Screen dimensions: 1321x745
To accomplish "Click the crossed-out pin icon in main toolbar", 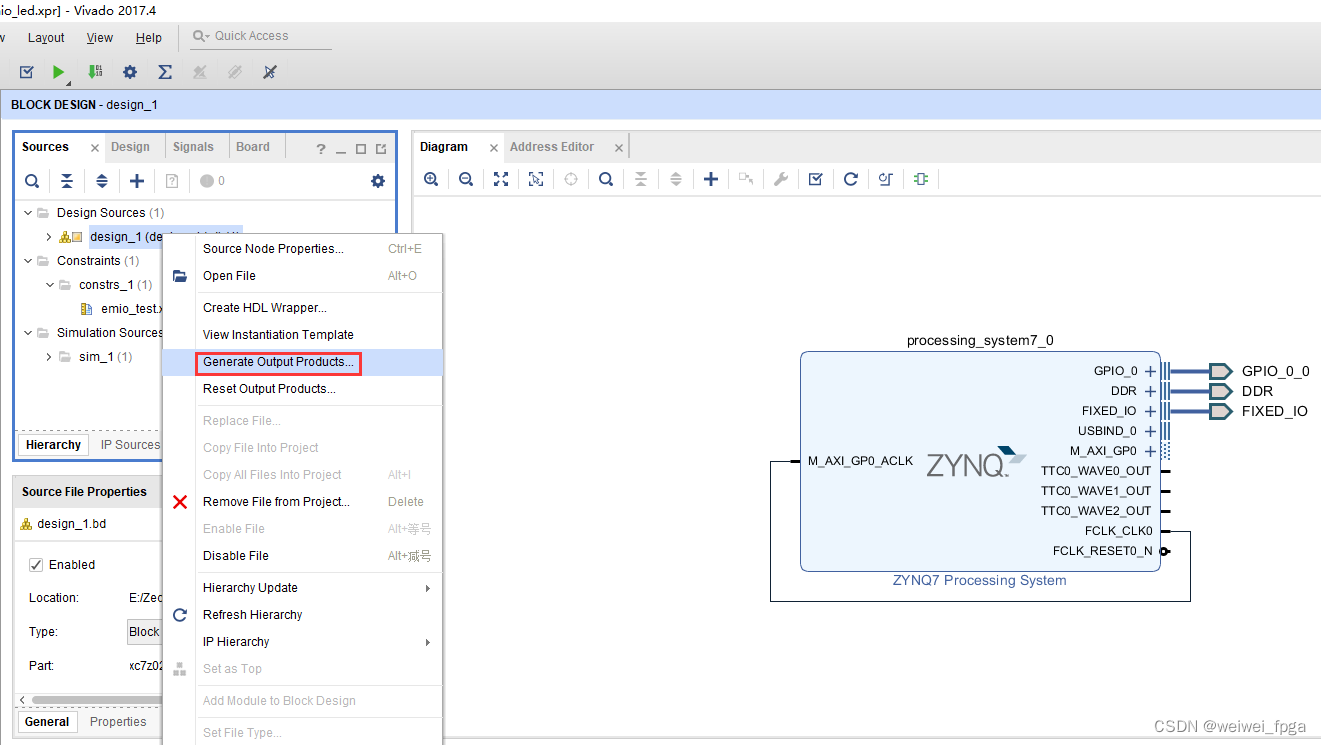I will pos(269,72).
